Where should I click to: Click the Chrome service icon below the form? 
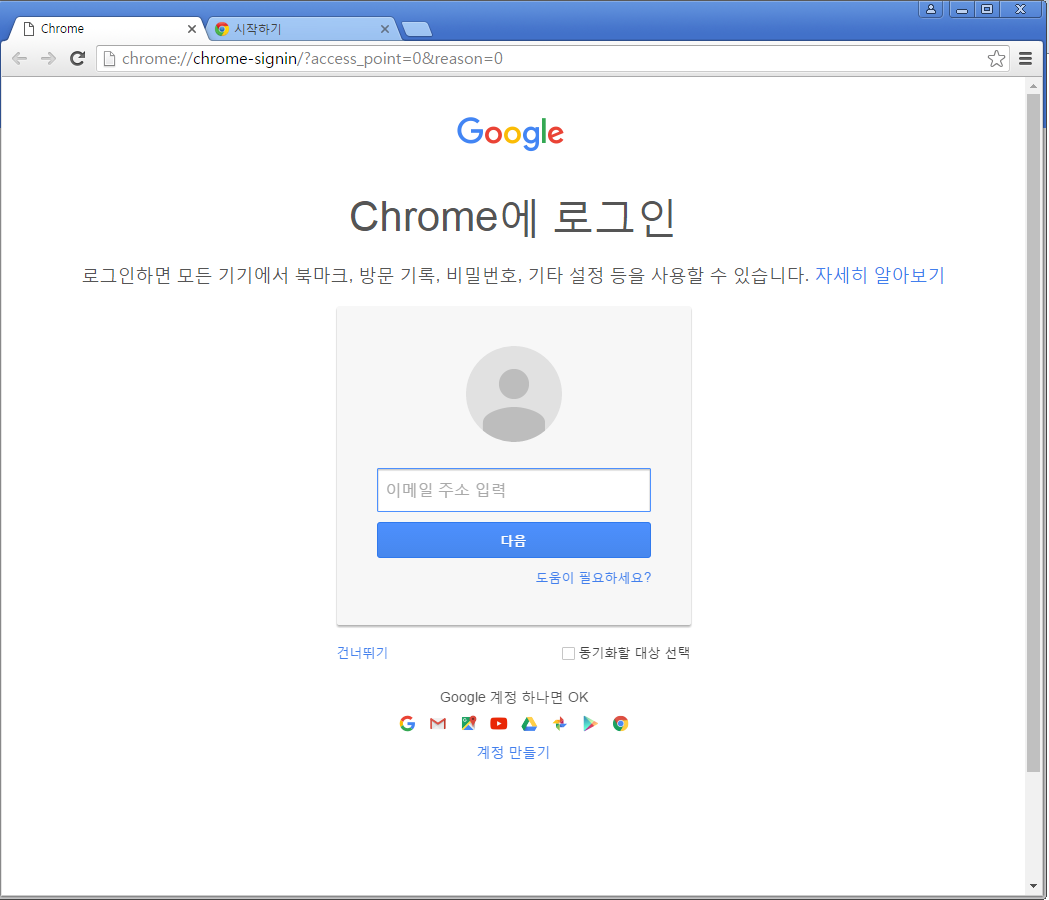pyautogui.click(x=620, y=723)
